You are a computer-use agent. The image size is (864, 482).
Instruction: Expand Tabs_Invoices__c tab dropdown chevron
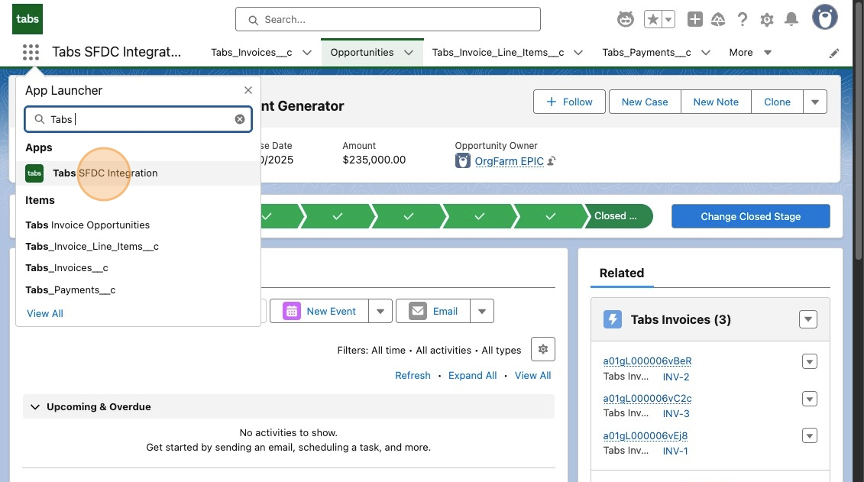coord(307,52)
